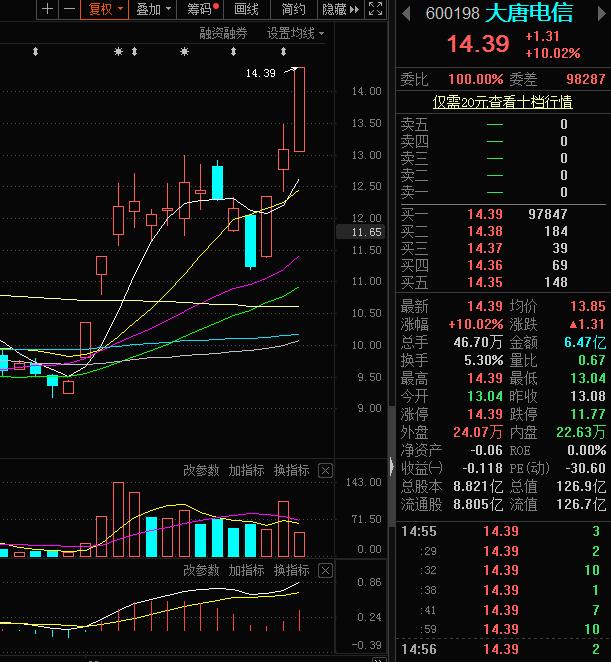Click 改参数 in the MACD panel

point(201,570)
